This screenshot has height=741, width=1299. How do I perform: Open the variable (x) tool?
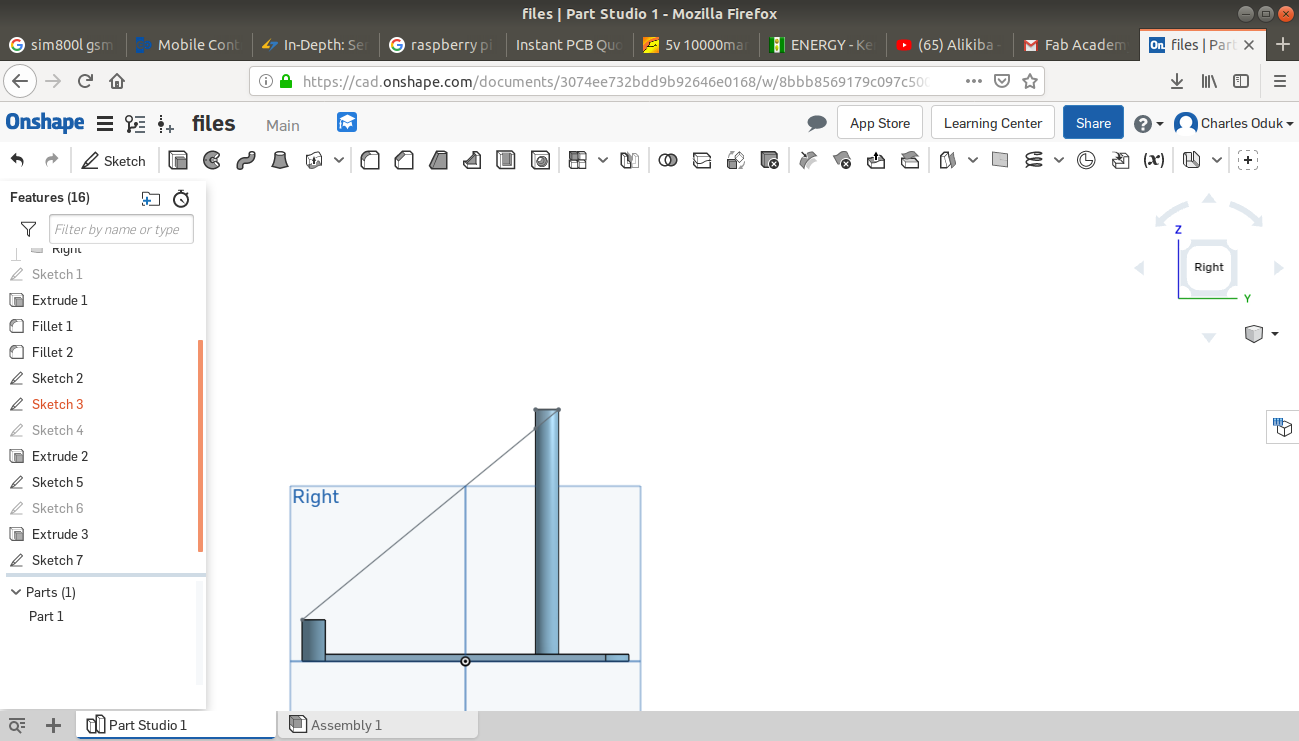(1154, 160)
